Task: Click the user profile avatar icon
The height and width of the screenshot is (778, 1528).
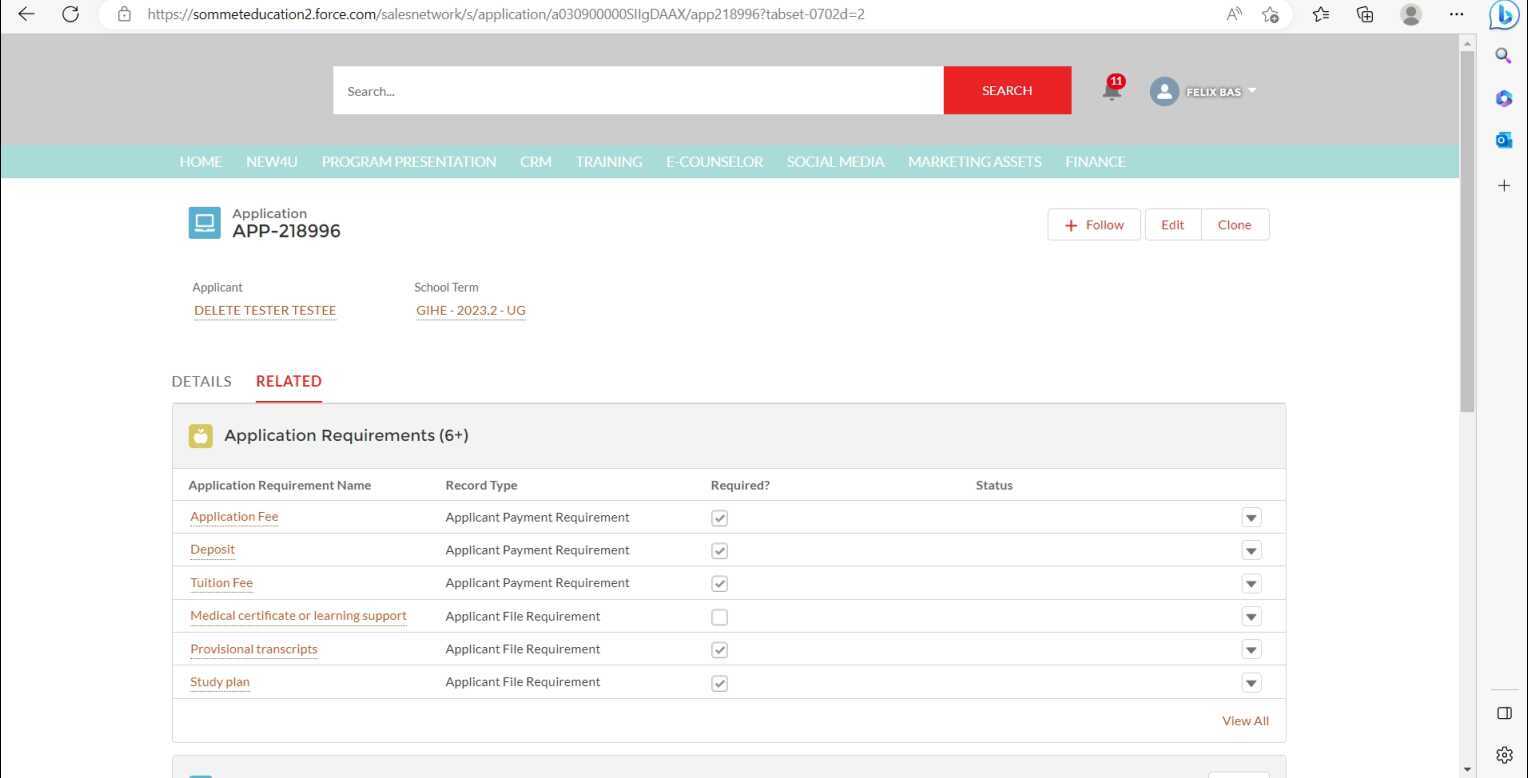Action: click(1164, 92)
